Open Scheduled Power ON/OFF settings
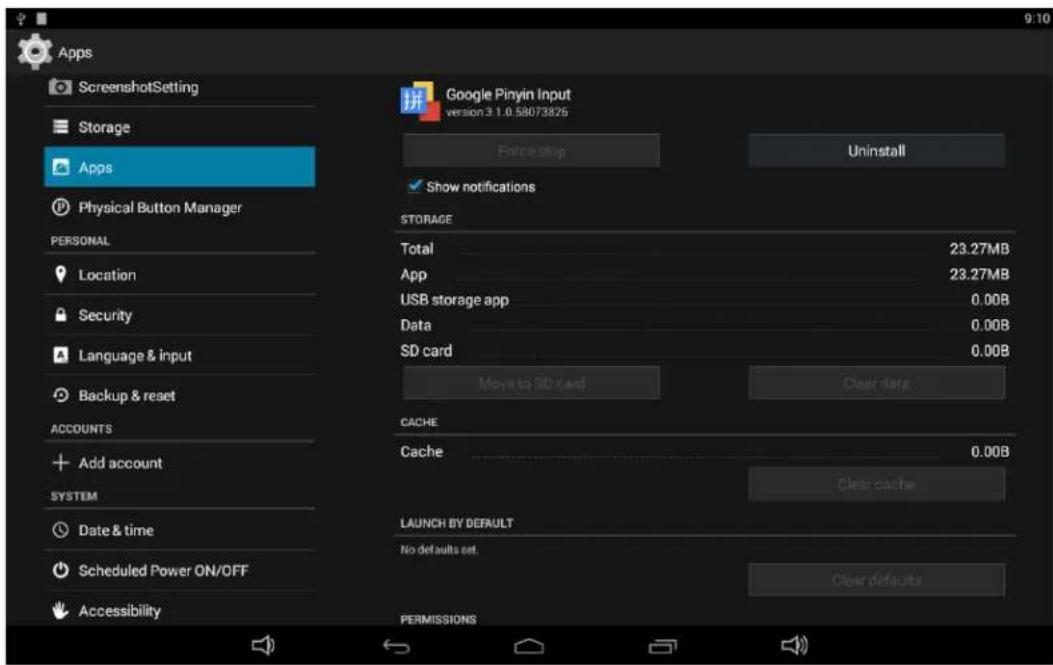 click(179, 570)
